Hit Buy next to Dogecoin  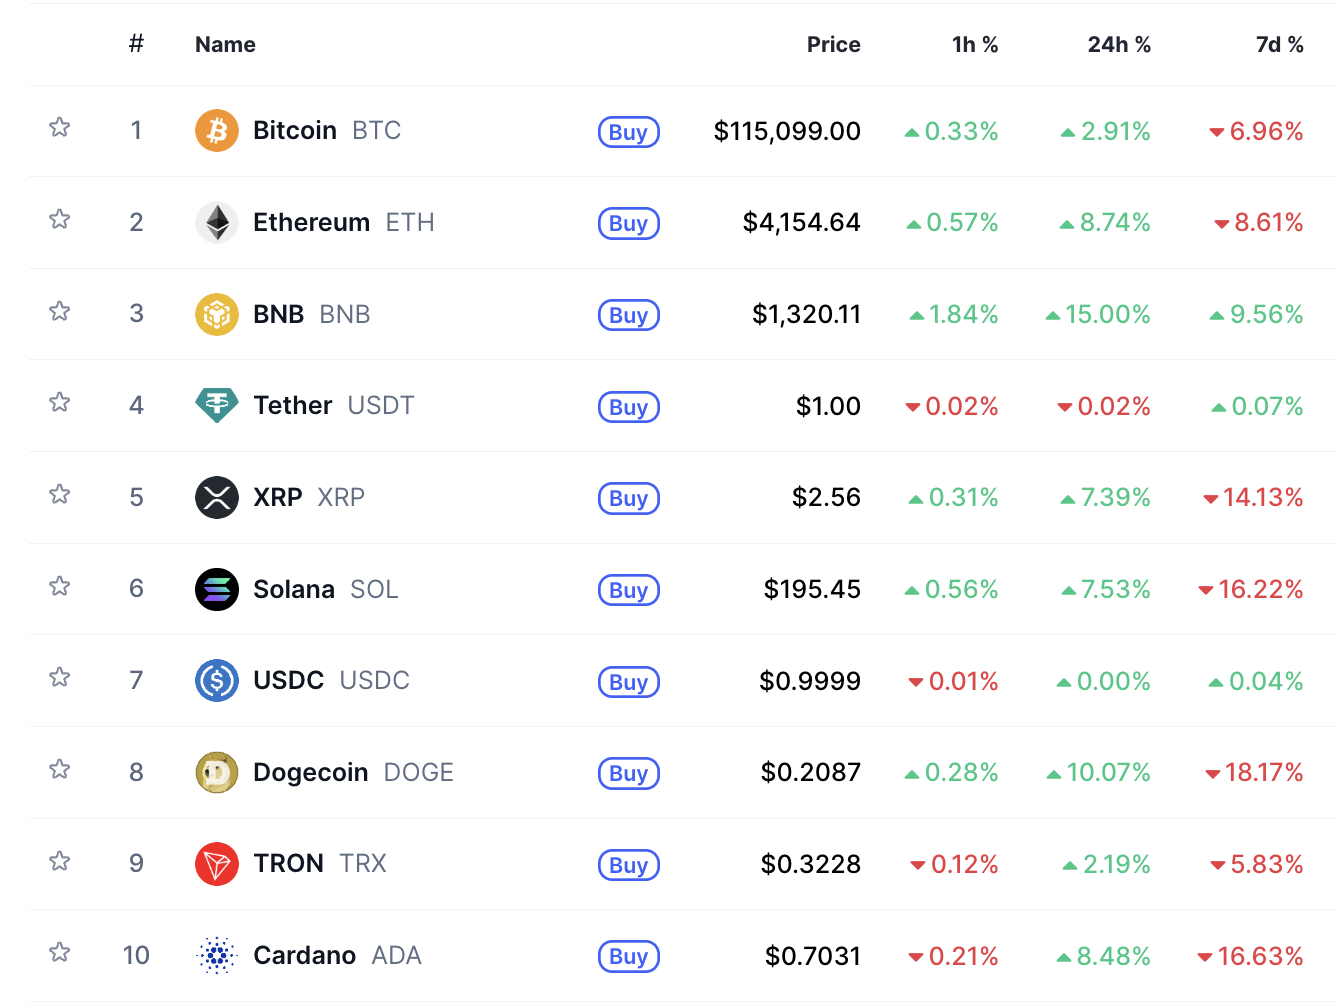point(628,773)
